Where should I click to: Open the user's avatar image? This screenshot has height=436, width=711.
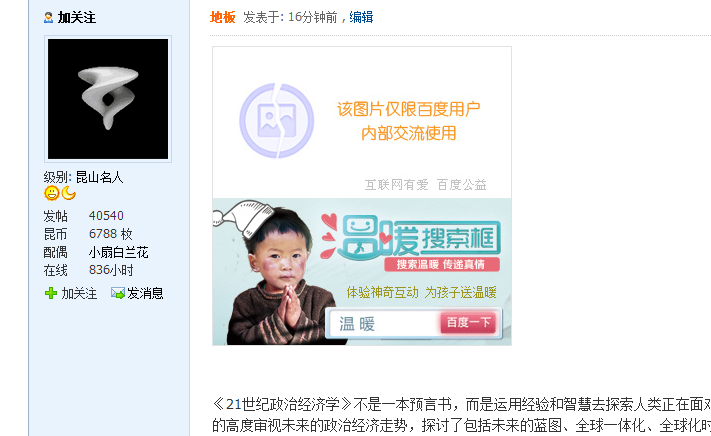coord(108,99)
